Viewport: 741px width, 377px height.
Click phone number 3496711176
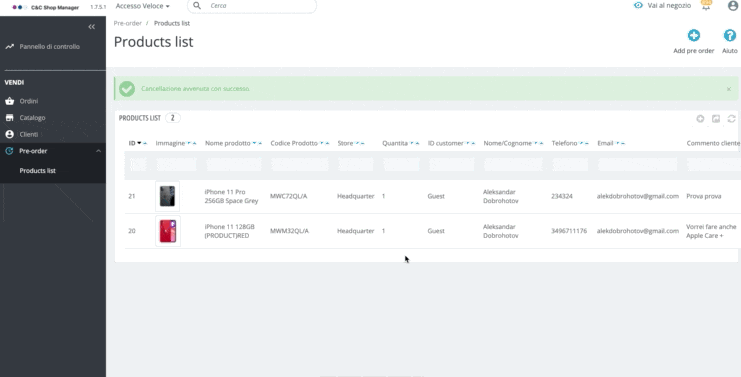569,231
